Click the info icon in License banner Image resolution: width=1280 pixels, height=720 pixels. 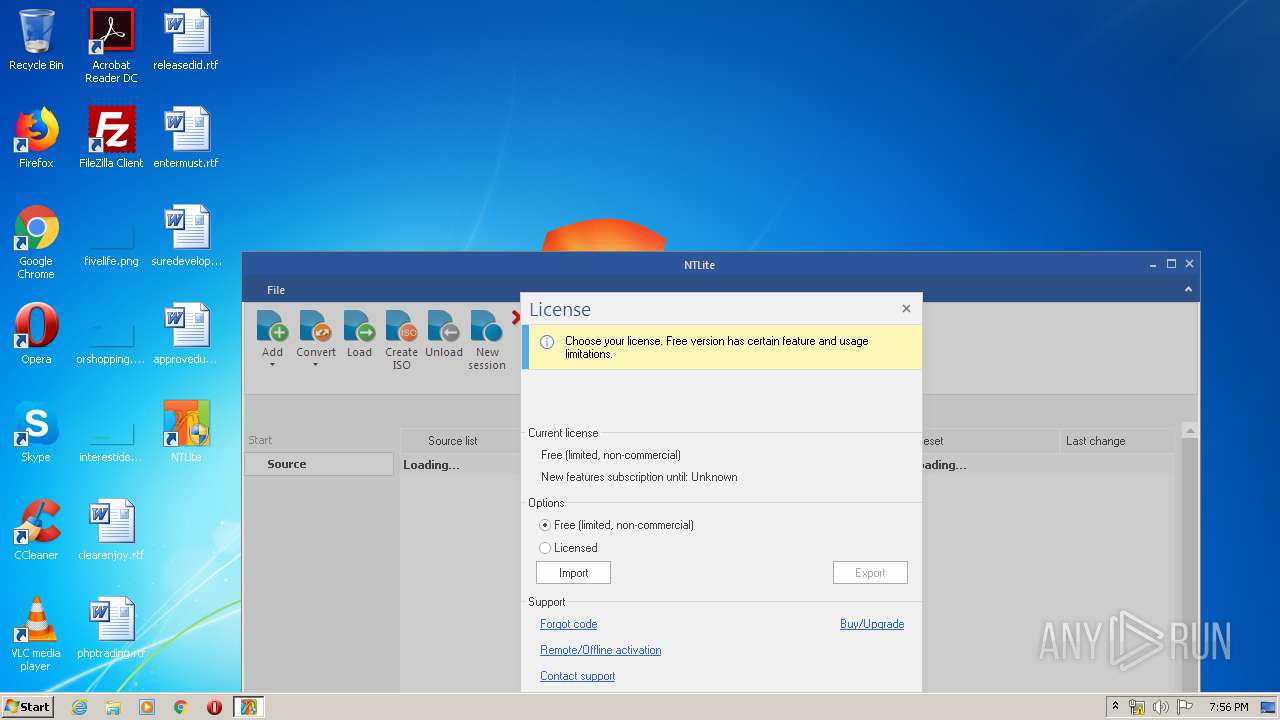(547, 342)
